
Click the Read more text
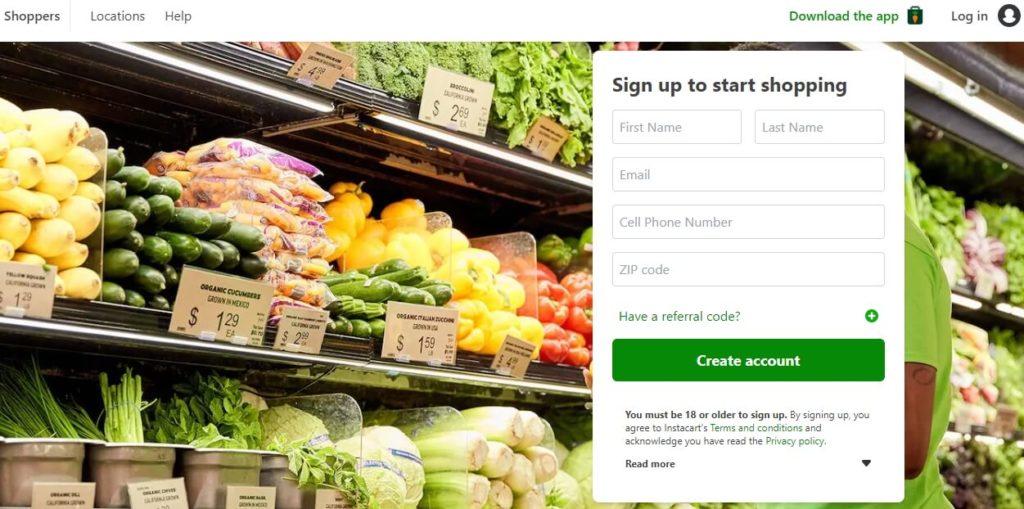click(x=650, y=464)
